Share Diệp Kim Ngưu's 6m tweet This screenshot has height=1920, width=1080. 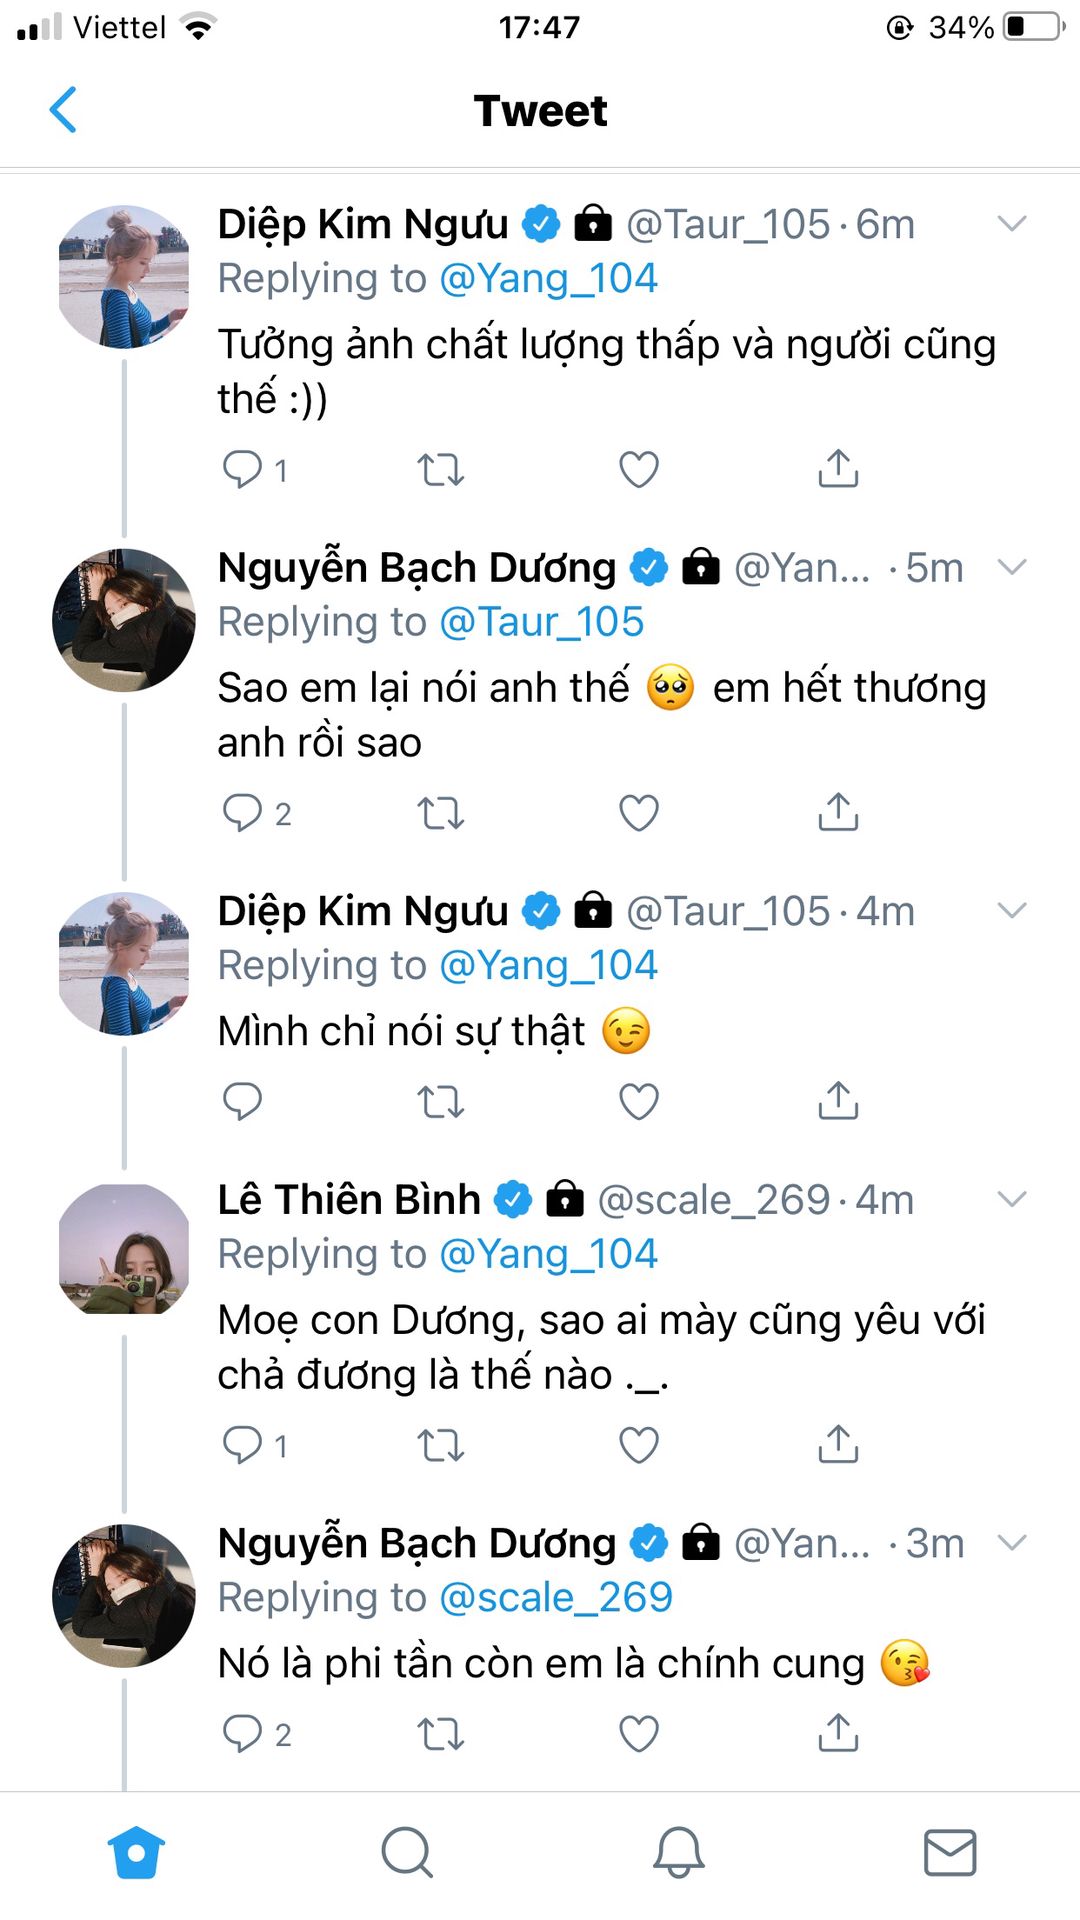pyautogui.click(x=838, y=468)
